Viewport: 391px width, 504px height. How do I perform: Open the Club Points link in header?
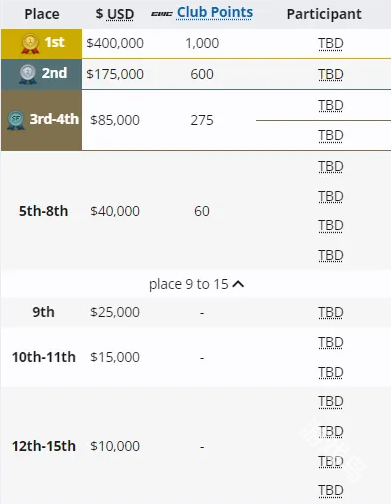click(x=215, y=13)
